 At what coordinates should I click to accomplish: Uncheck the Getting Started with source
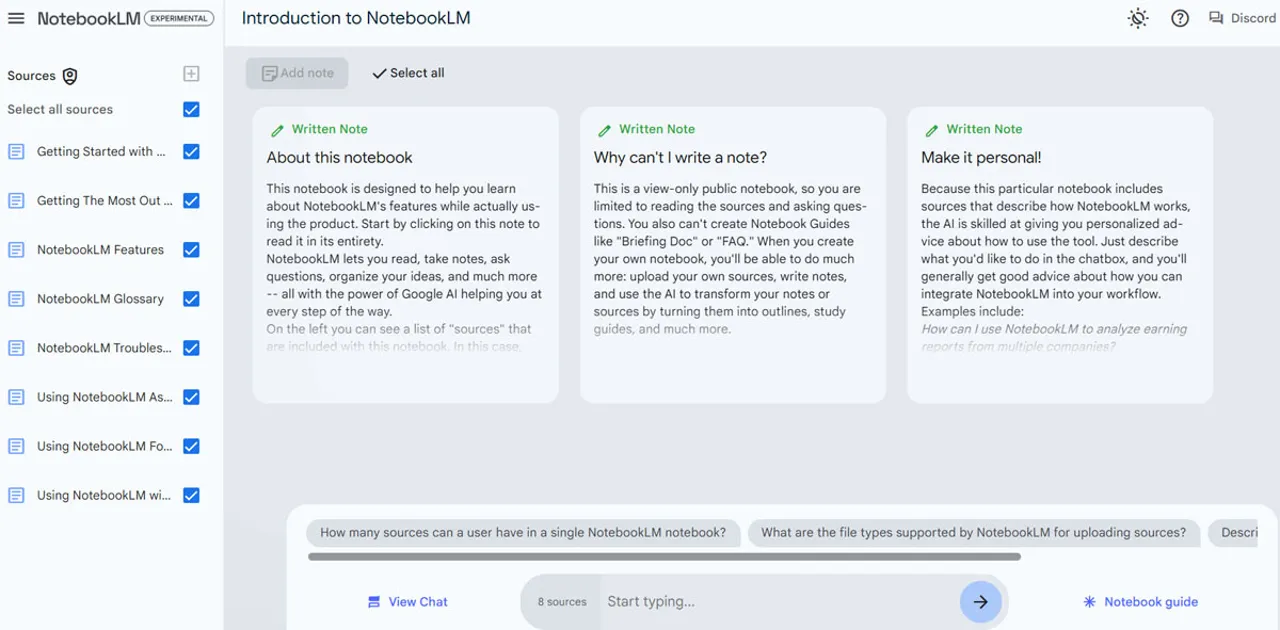[191, 151]
